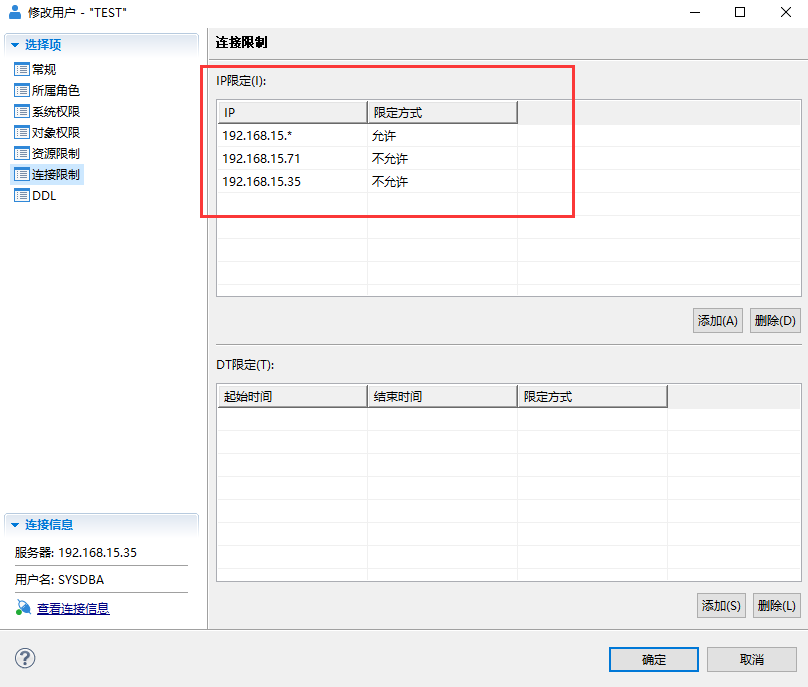Minimize the 修改用户 window

point(695,12)
